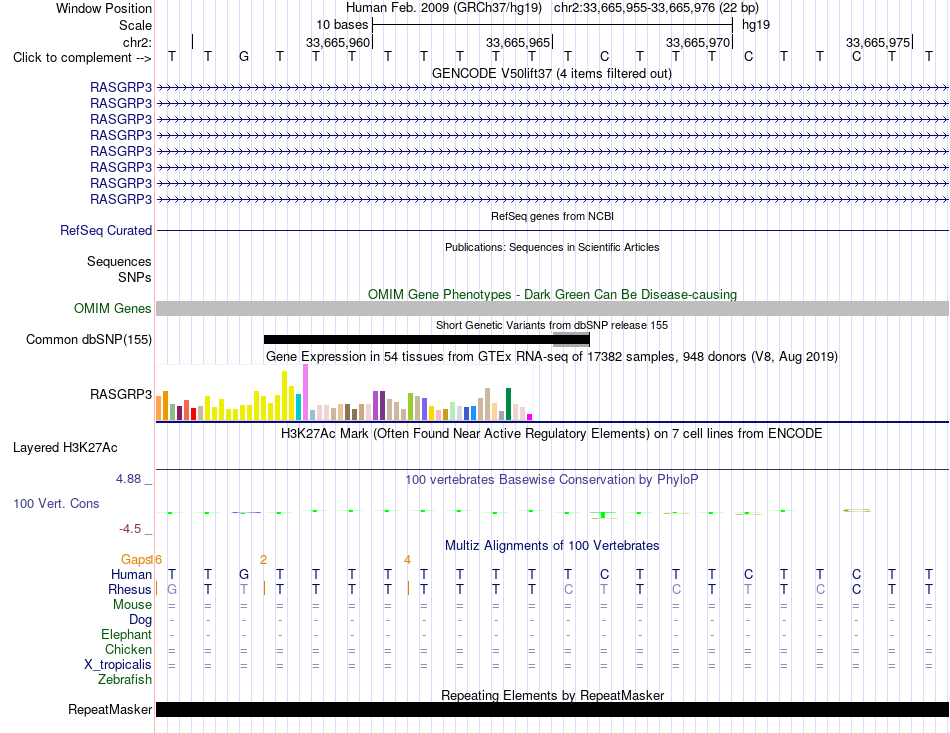Click the OMIM Genes track label
This screenshot has height=733, width=950.
pyautogui.click(x=113, y=308)
